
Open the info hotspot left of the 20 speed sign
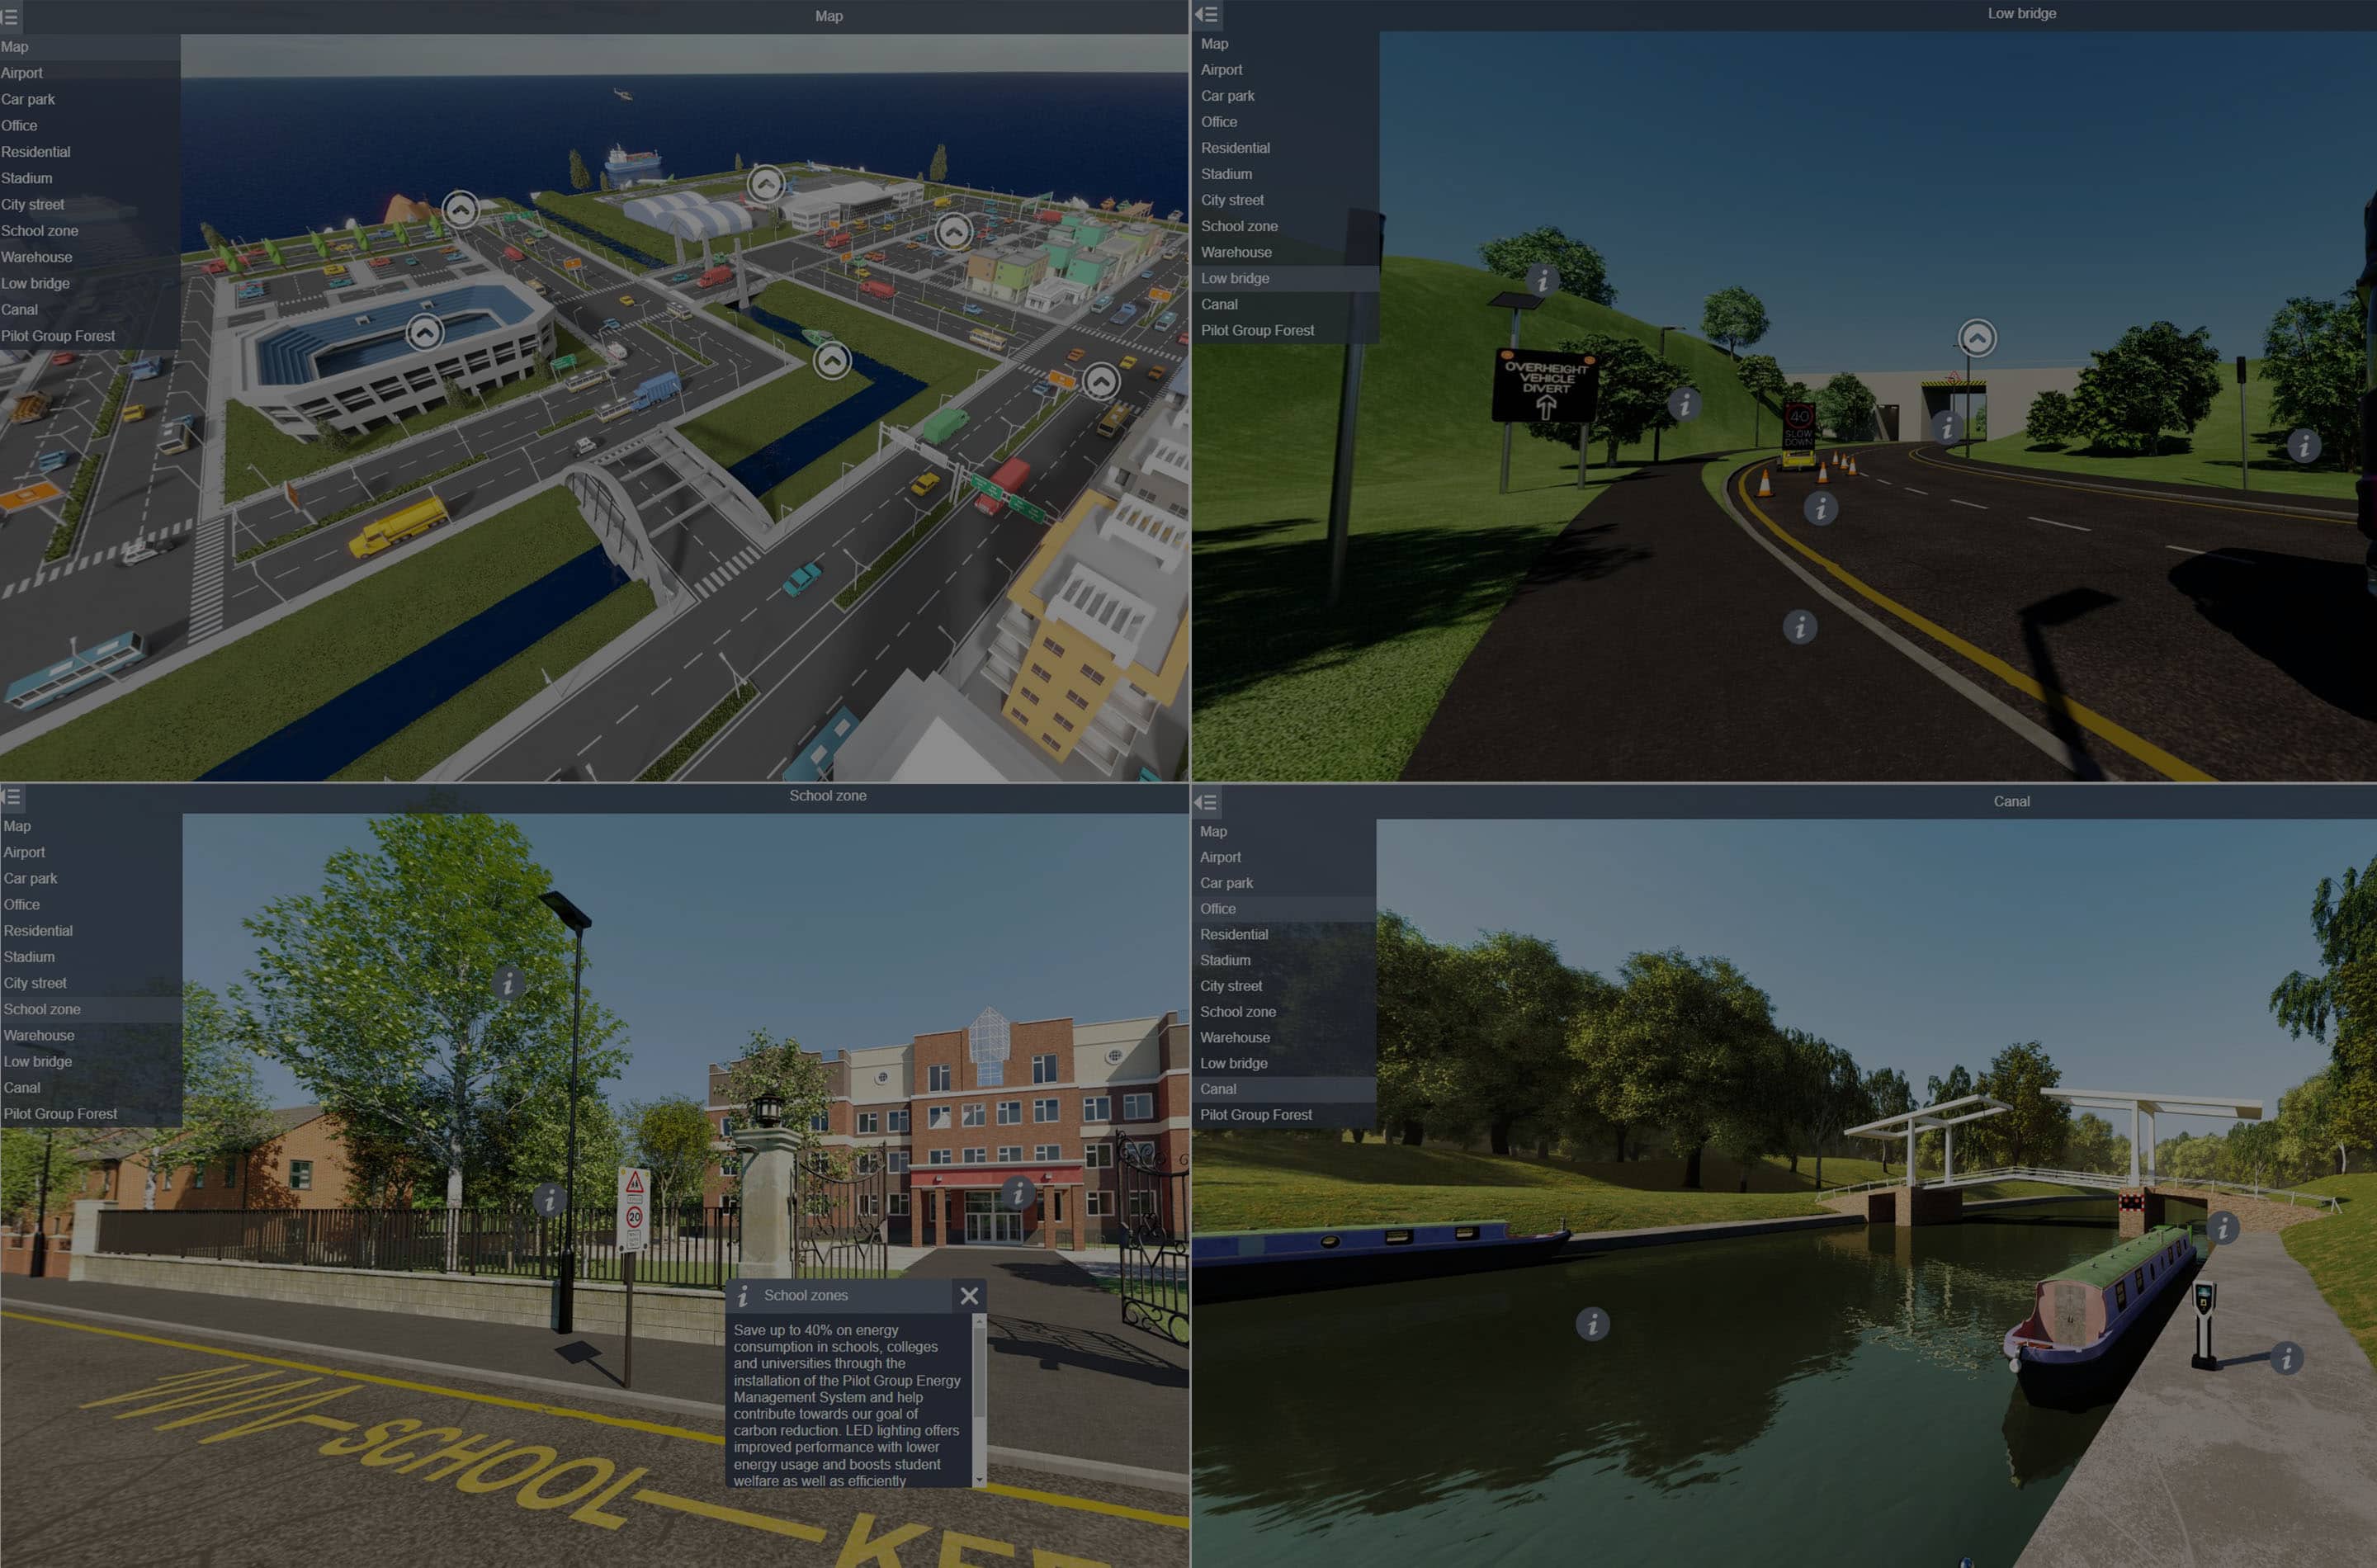[548, 1199]
